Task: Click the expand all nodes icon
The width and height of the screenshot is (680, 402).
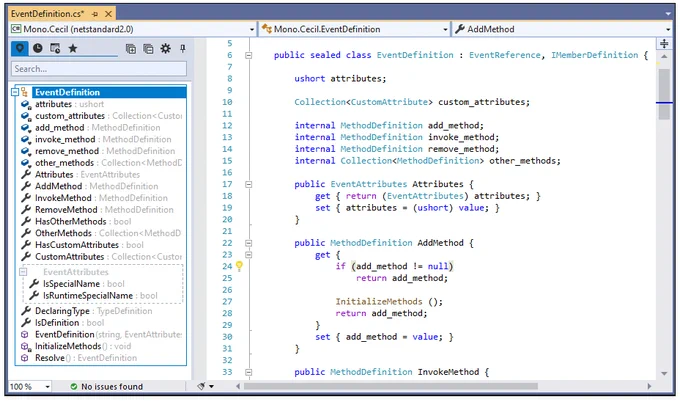Action: (x=131, y=49)
